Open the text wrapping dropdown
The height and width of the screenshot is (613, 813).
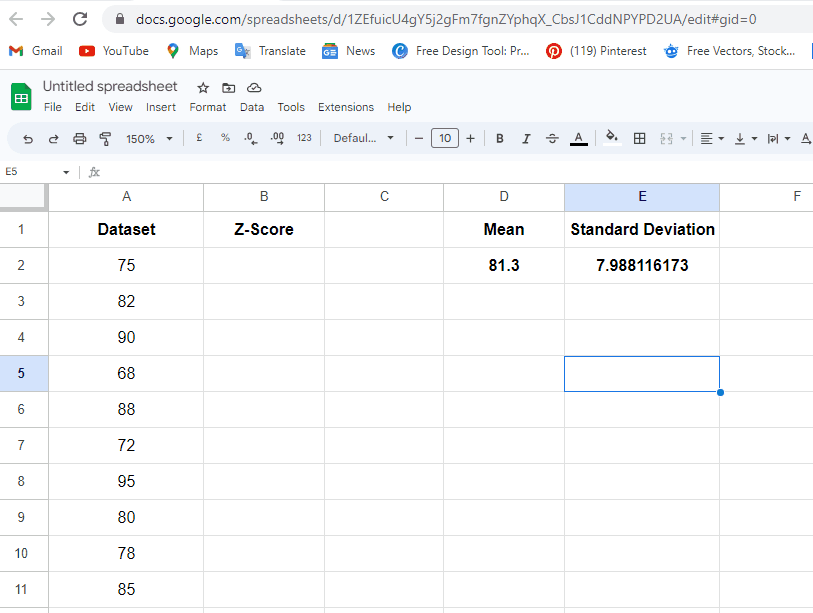(x=779, y=138)
